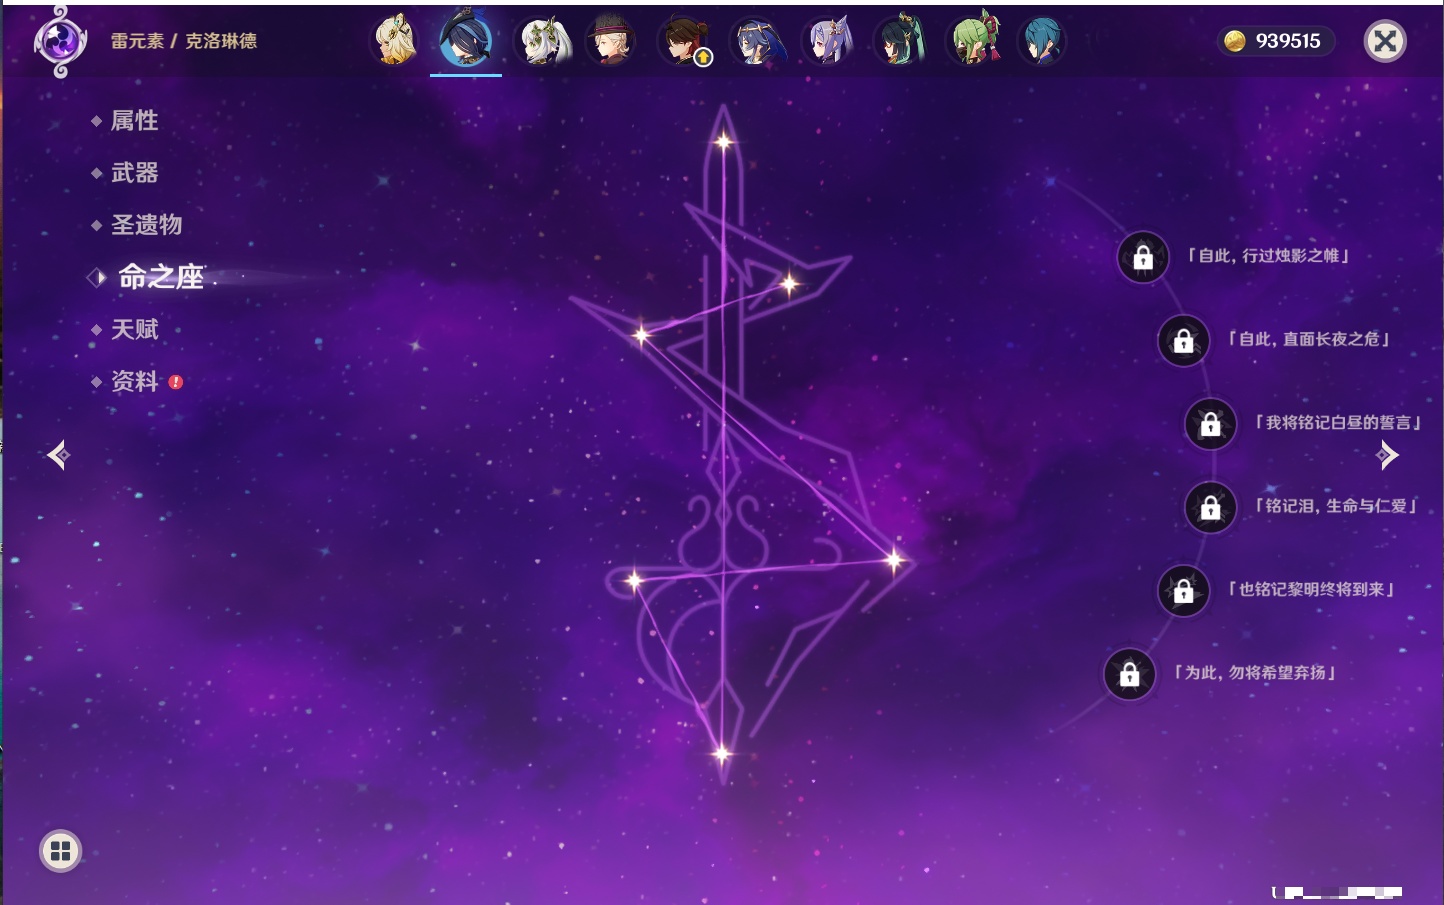The height and width of the screenshot is (905, 1444).
Task: Select the green-haired masked character avatar
Action: click(x=975, y=40)
